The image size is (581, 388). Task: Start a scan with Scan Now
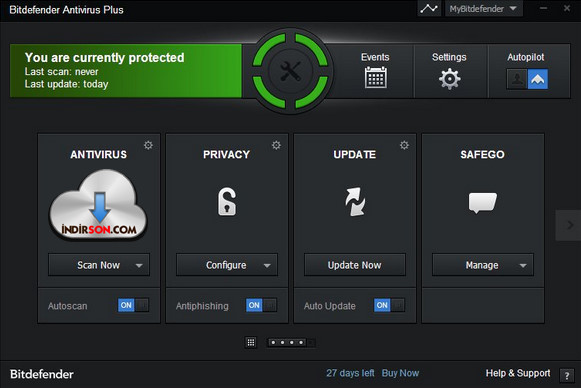click(x=99, y=265)
